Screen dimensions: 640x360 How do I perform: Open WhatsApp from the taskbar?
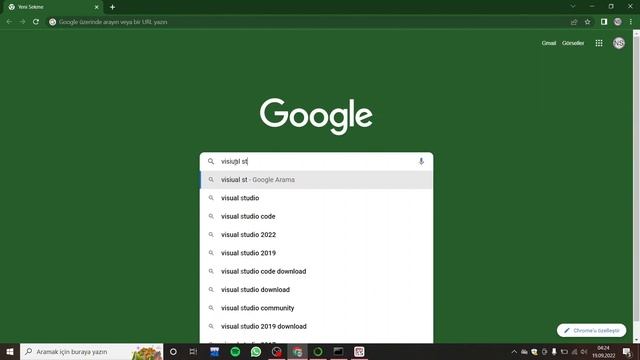[256, 351]
